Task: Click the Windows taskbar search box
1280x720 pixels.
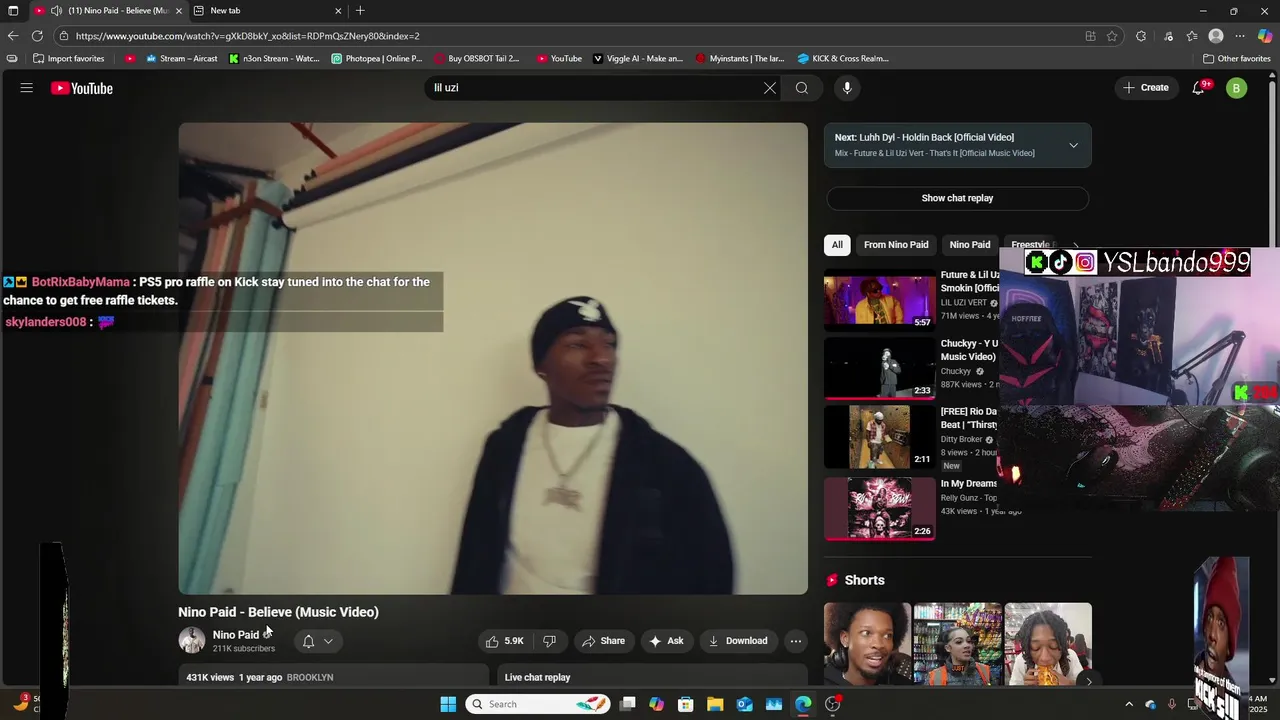Action: [538, 704]
